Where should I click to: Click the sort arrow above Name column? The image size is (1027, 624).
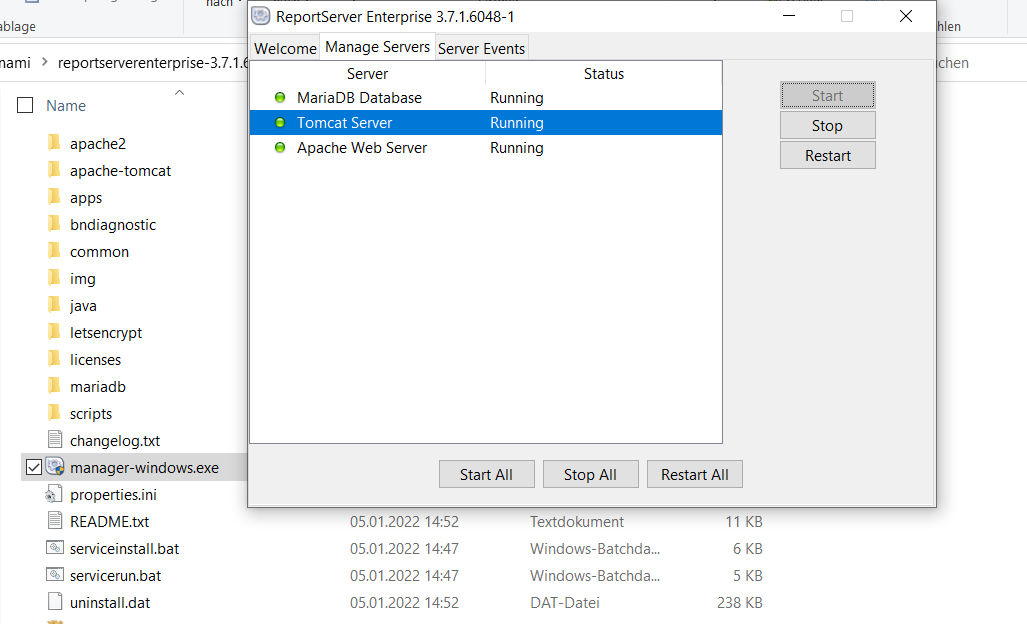pos(179,93)
